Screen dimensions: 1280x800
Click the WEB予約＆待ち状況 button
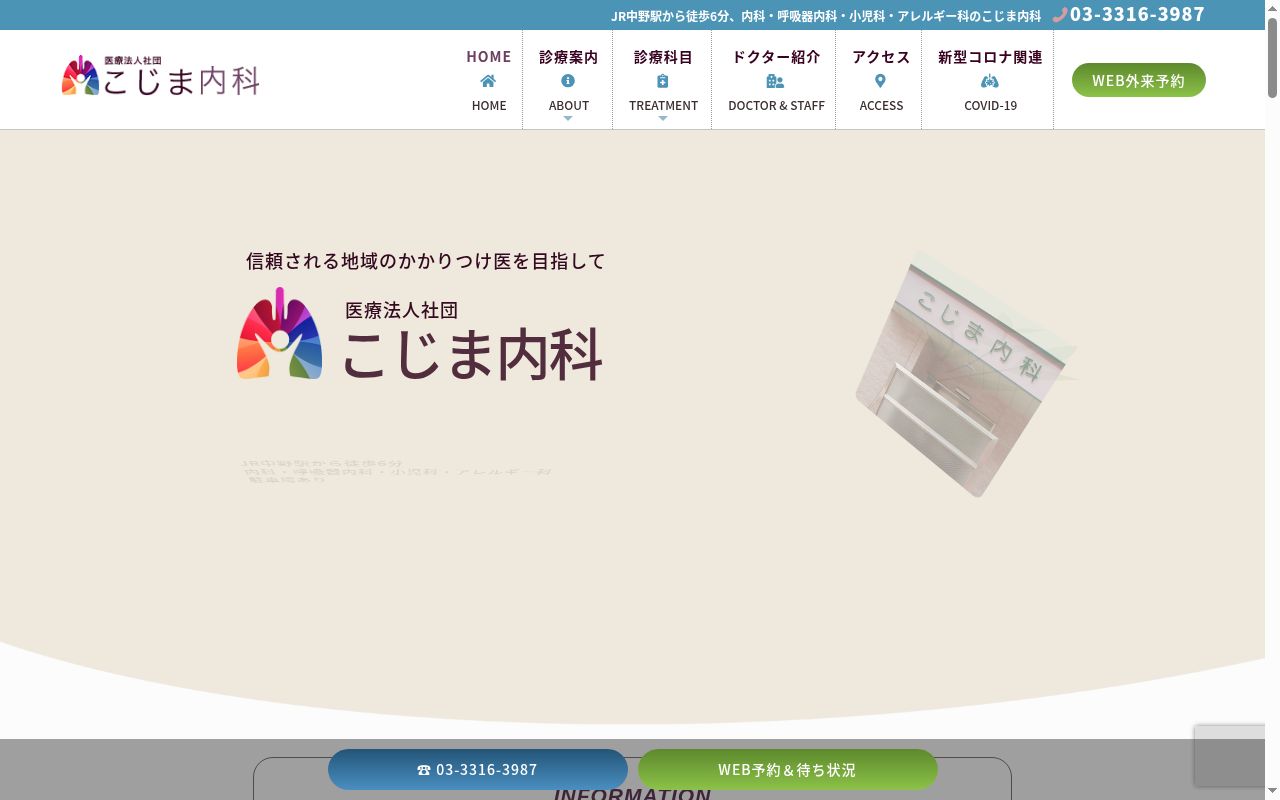click(x=788, y=770)
